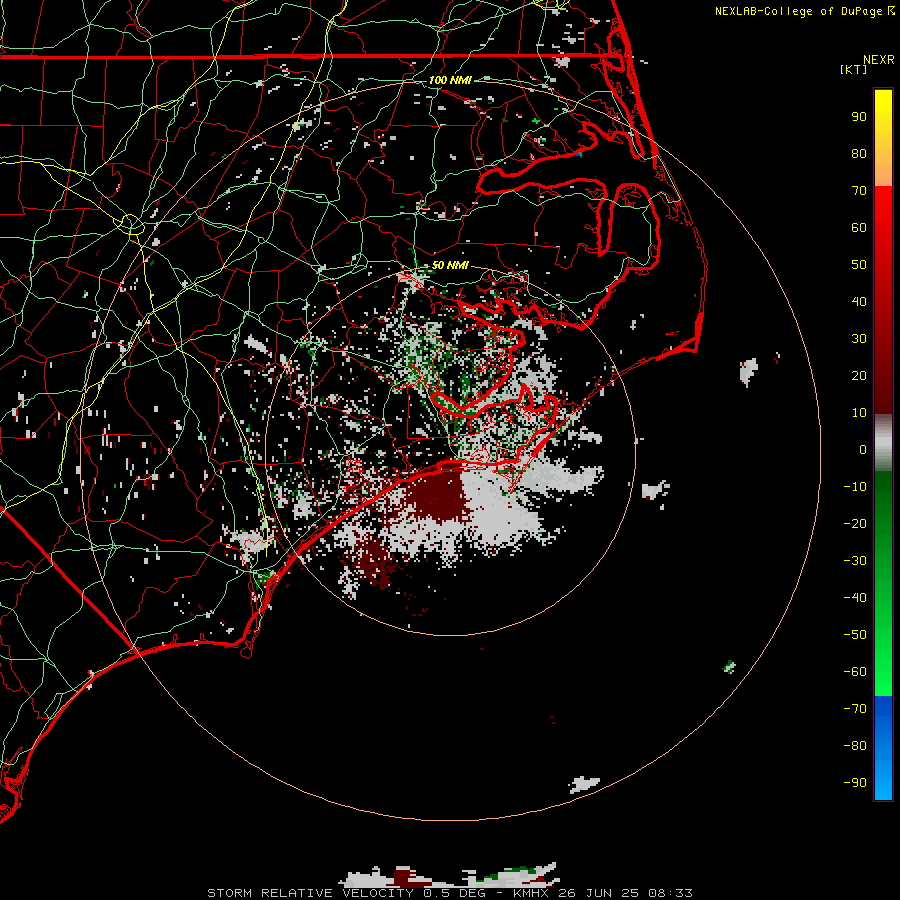Click the 50 value on the velocity scale
900x900 pixels.
pyautogui.click(x=859, y=265)
